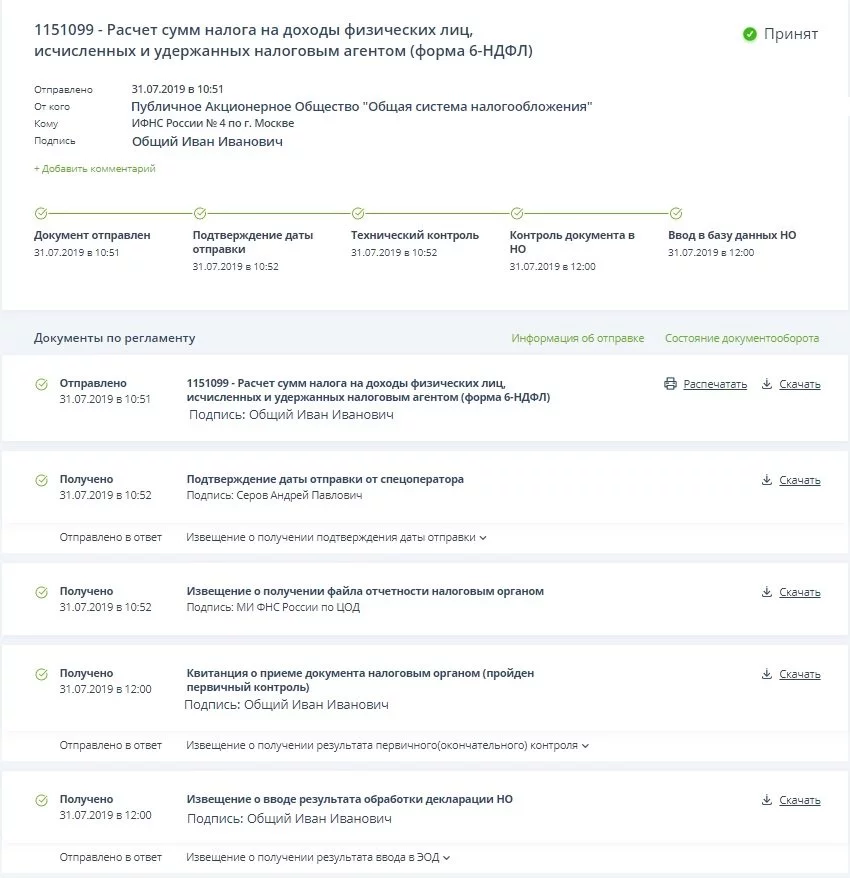850x878 pixels.
Task: Open Состояние документооборота tab
Action: tap(741, 338)
